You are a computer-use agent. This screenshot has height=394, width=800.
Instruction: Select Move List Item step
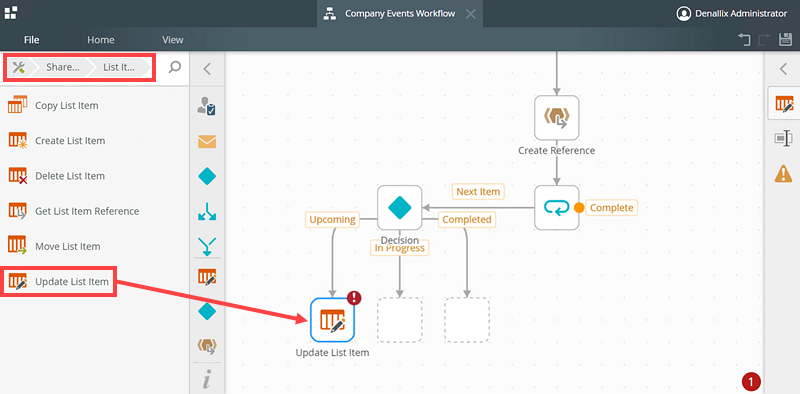click(94, 247)
